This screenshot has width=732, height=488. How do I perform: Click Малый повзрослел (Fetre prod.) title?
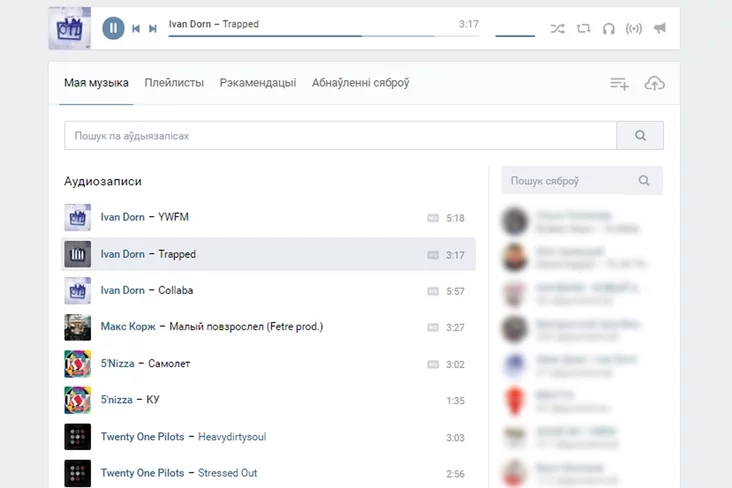(246, 326)
